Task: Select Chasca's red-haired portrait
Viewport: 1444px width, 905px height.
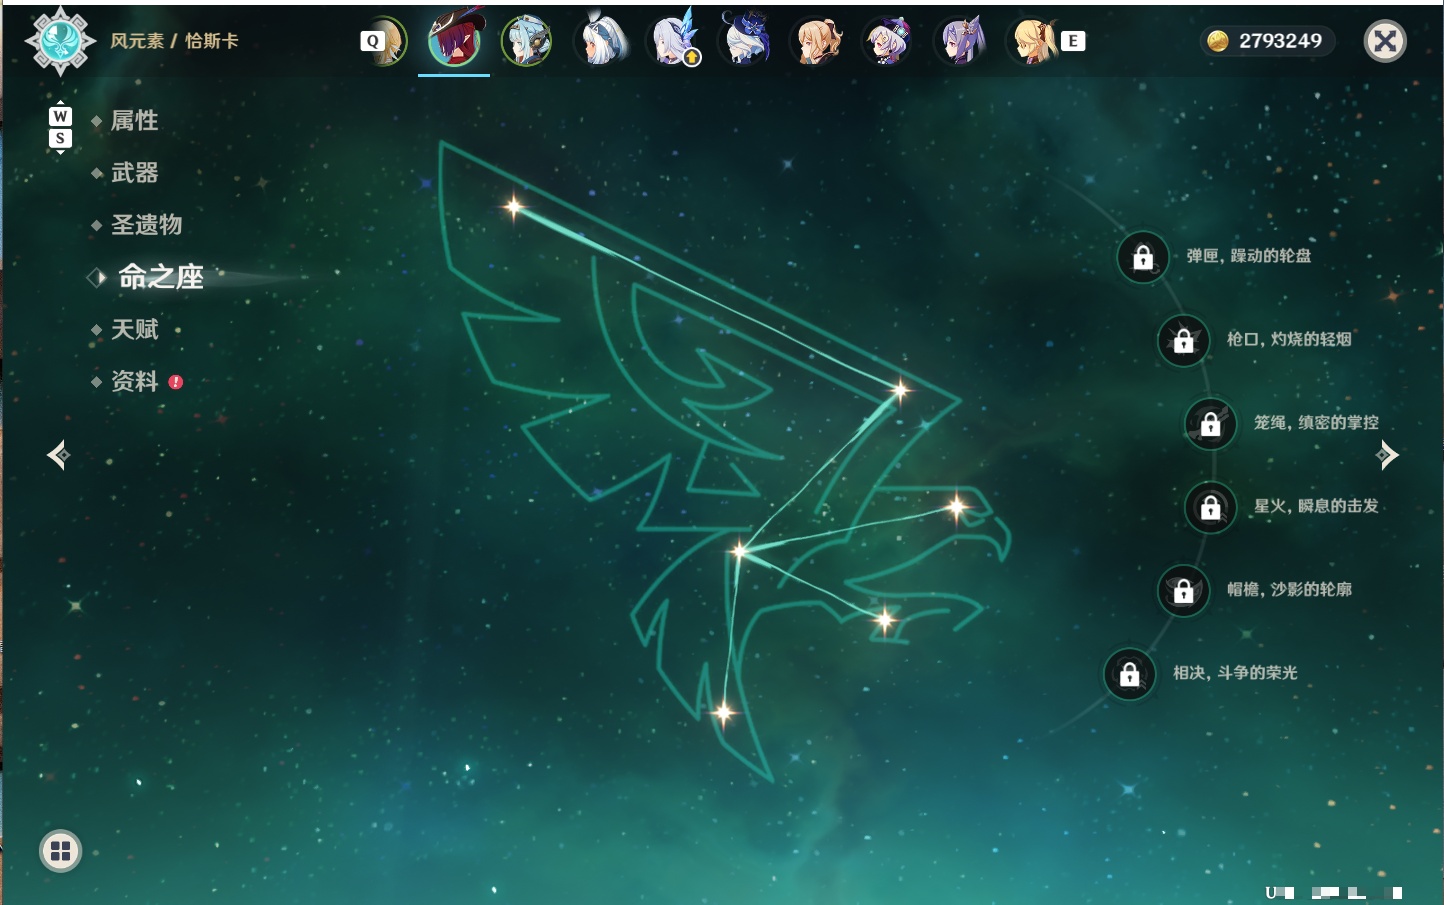Action: point(454,40)
